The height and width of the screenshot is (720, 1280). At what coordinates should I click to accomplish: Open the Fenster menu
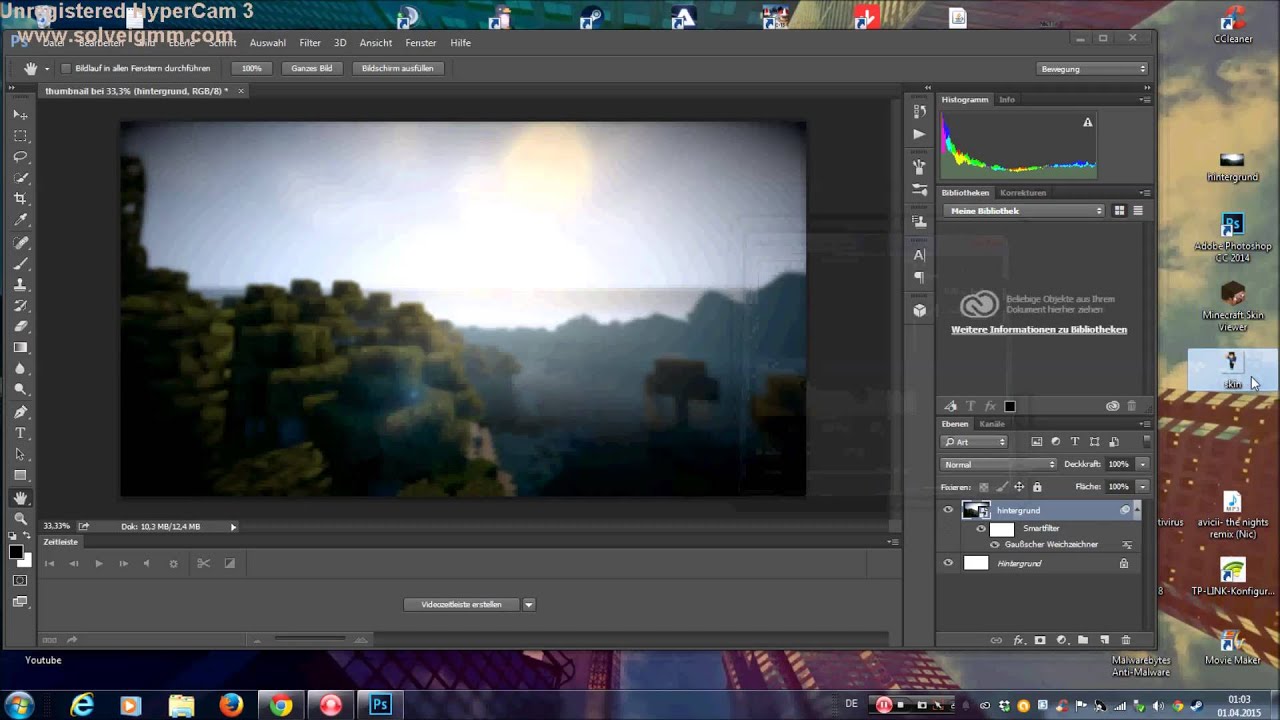point(421,43)
